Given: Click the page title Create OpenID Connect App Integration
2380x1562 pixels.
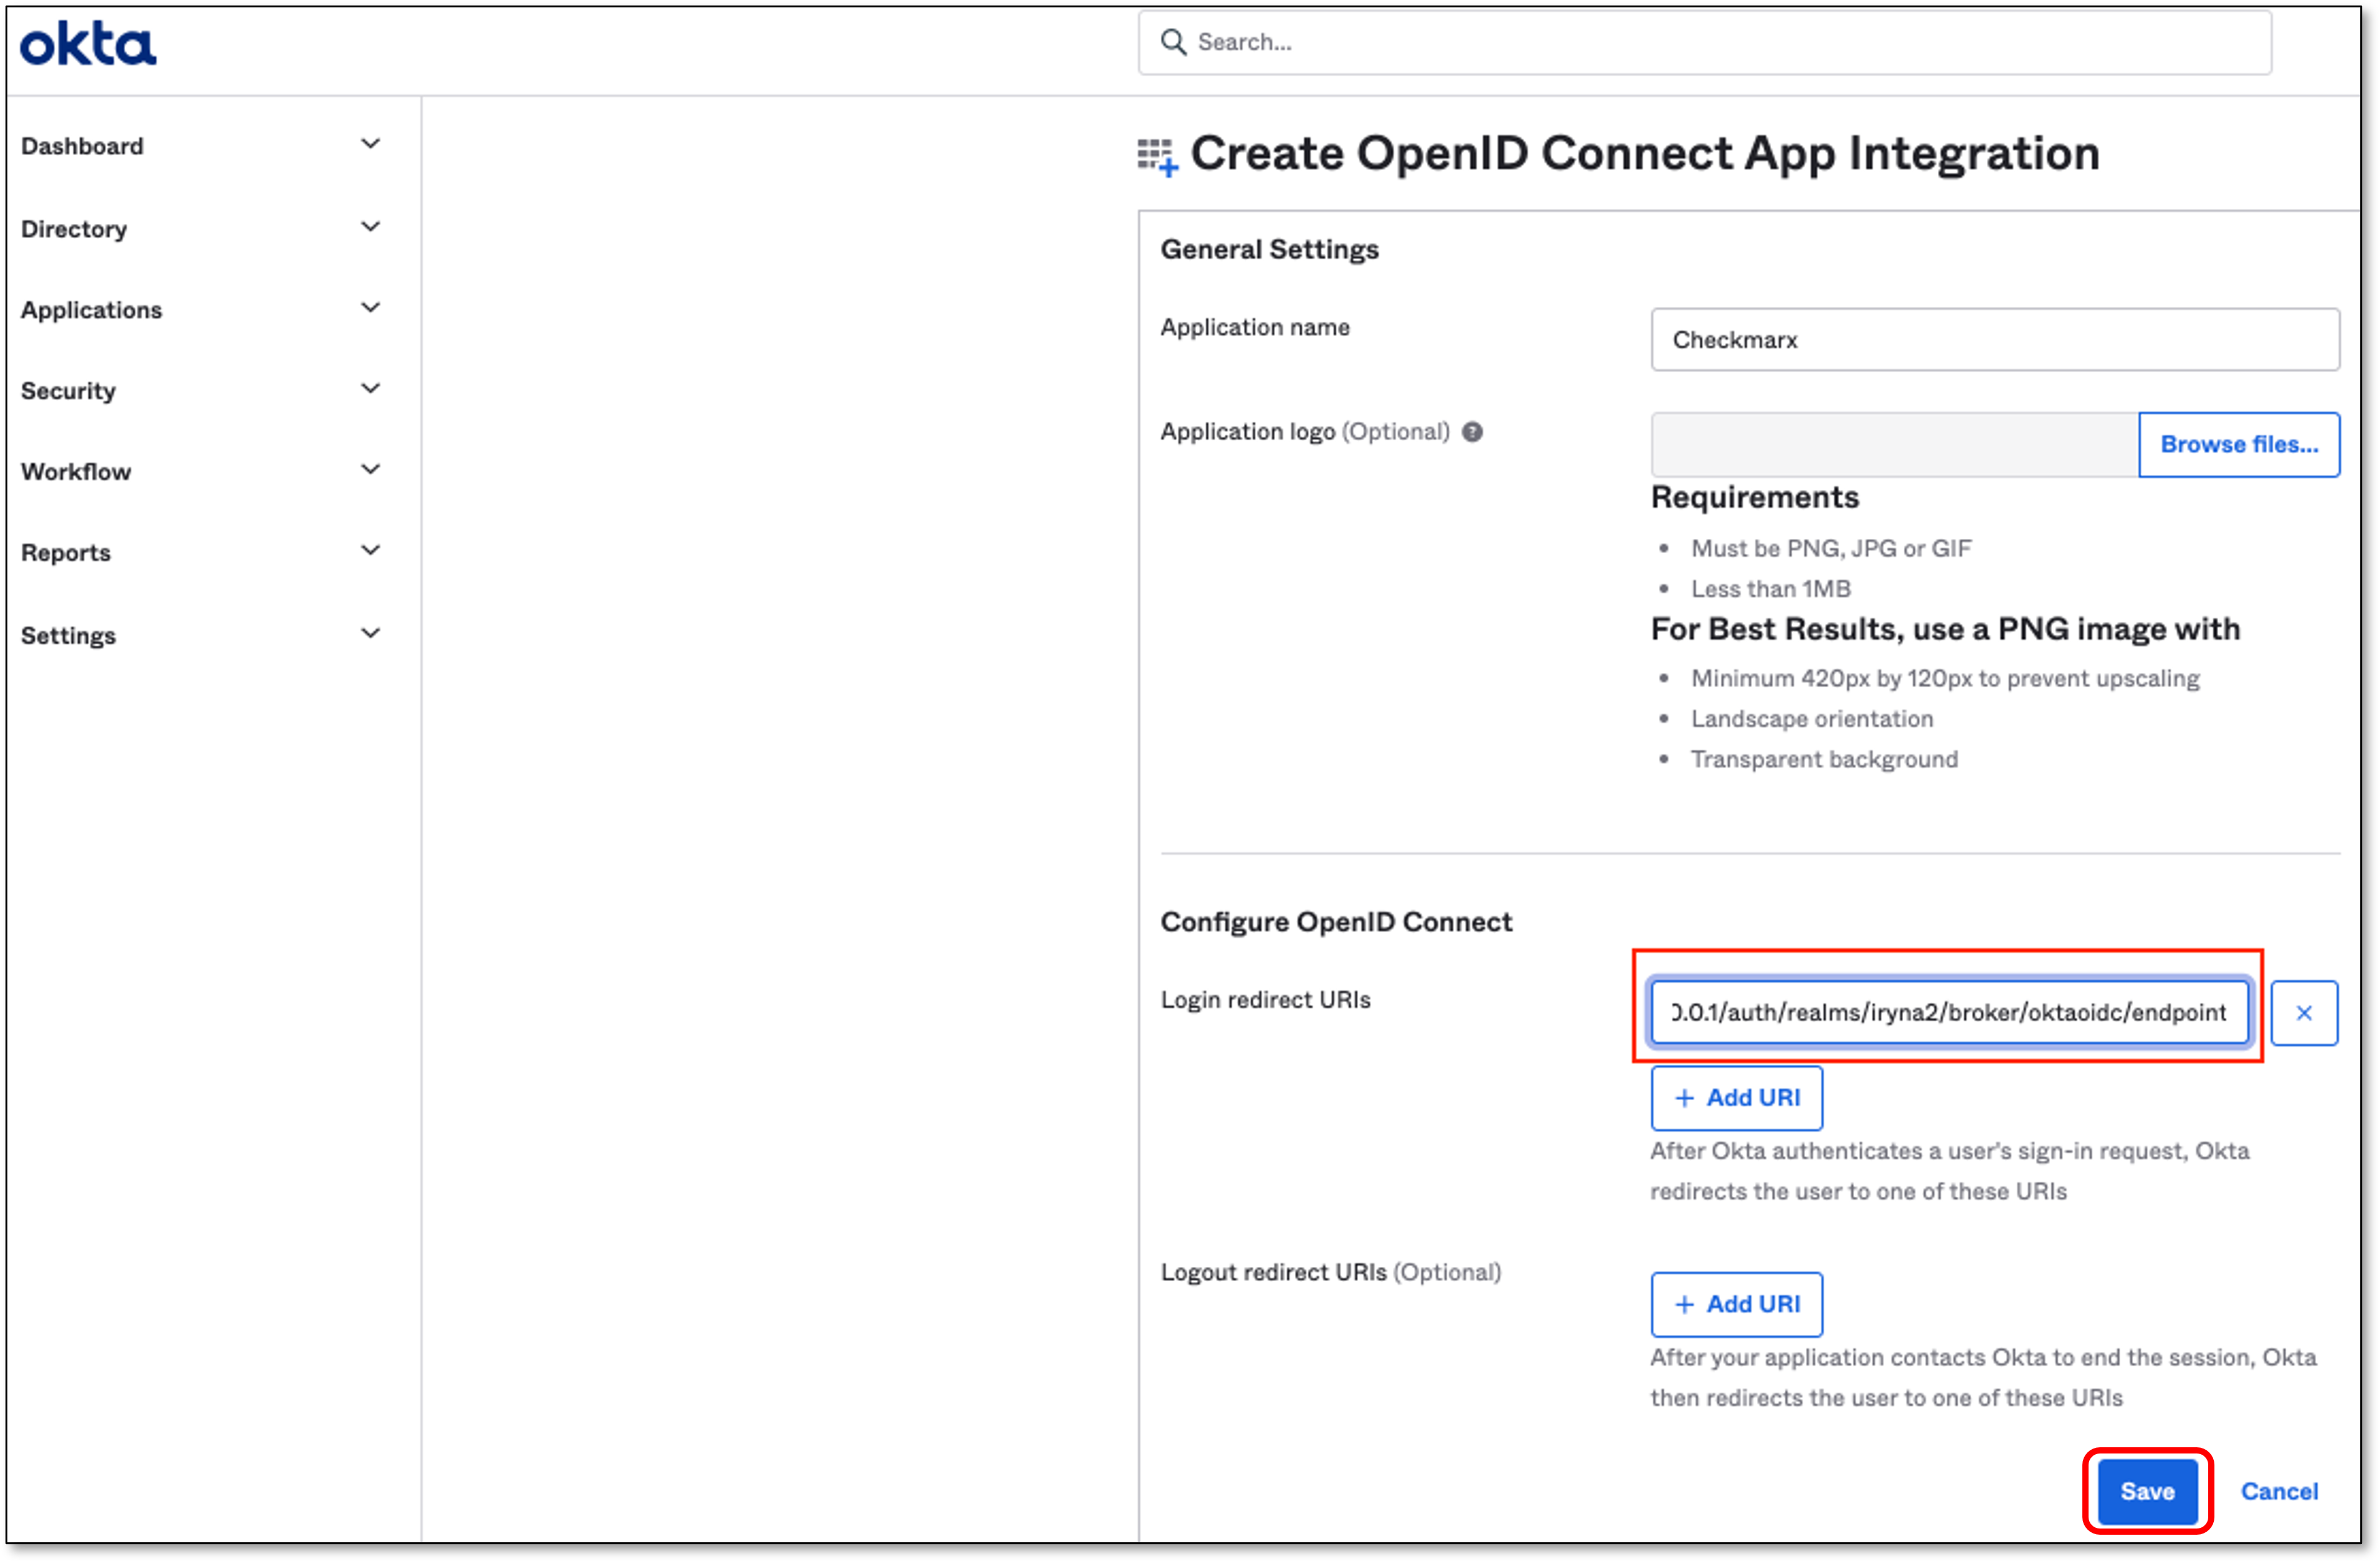Looking at the screenshot, I should tap(1644, 153).
